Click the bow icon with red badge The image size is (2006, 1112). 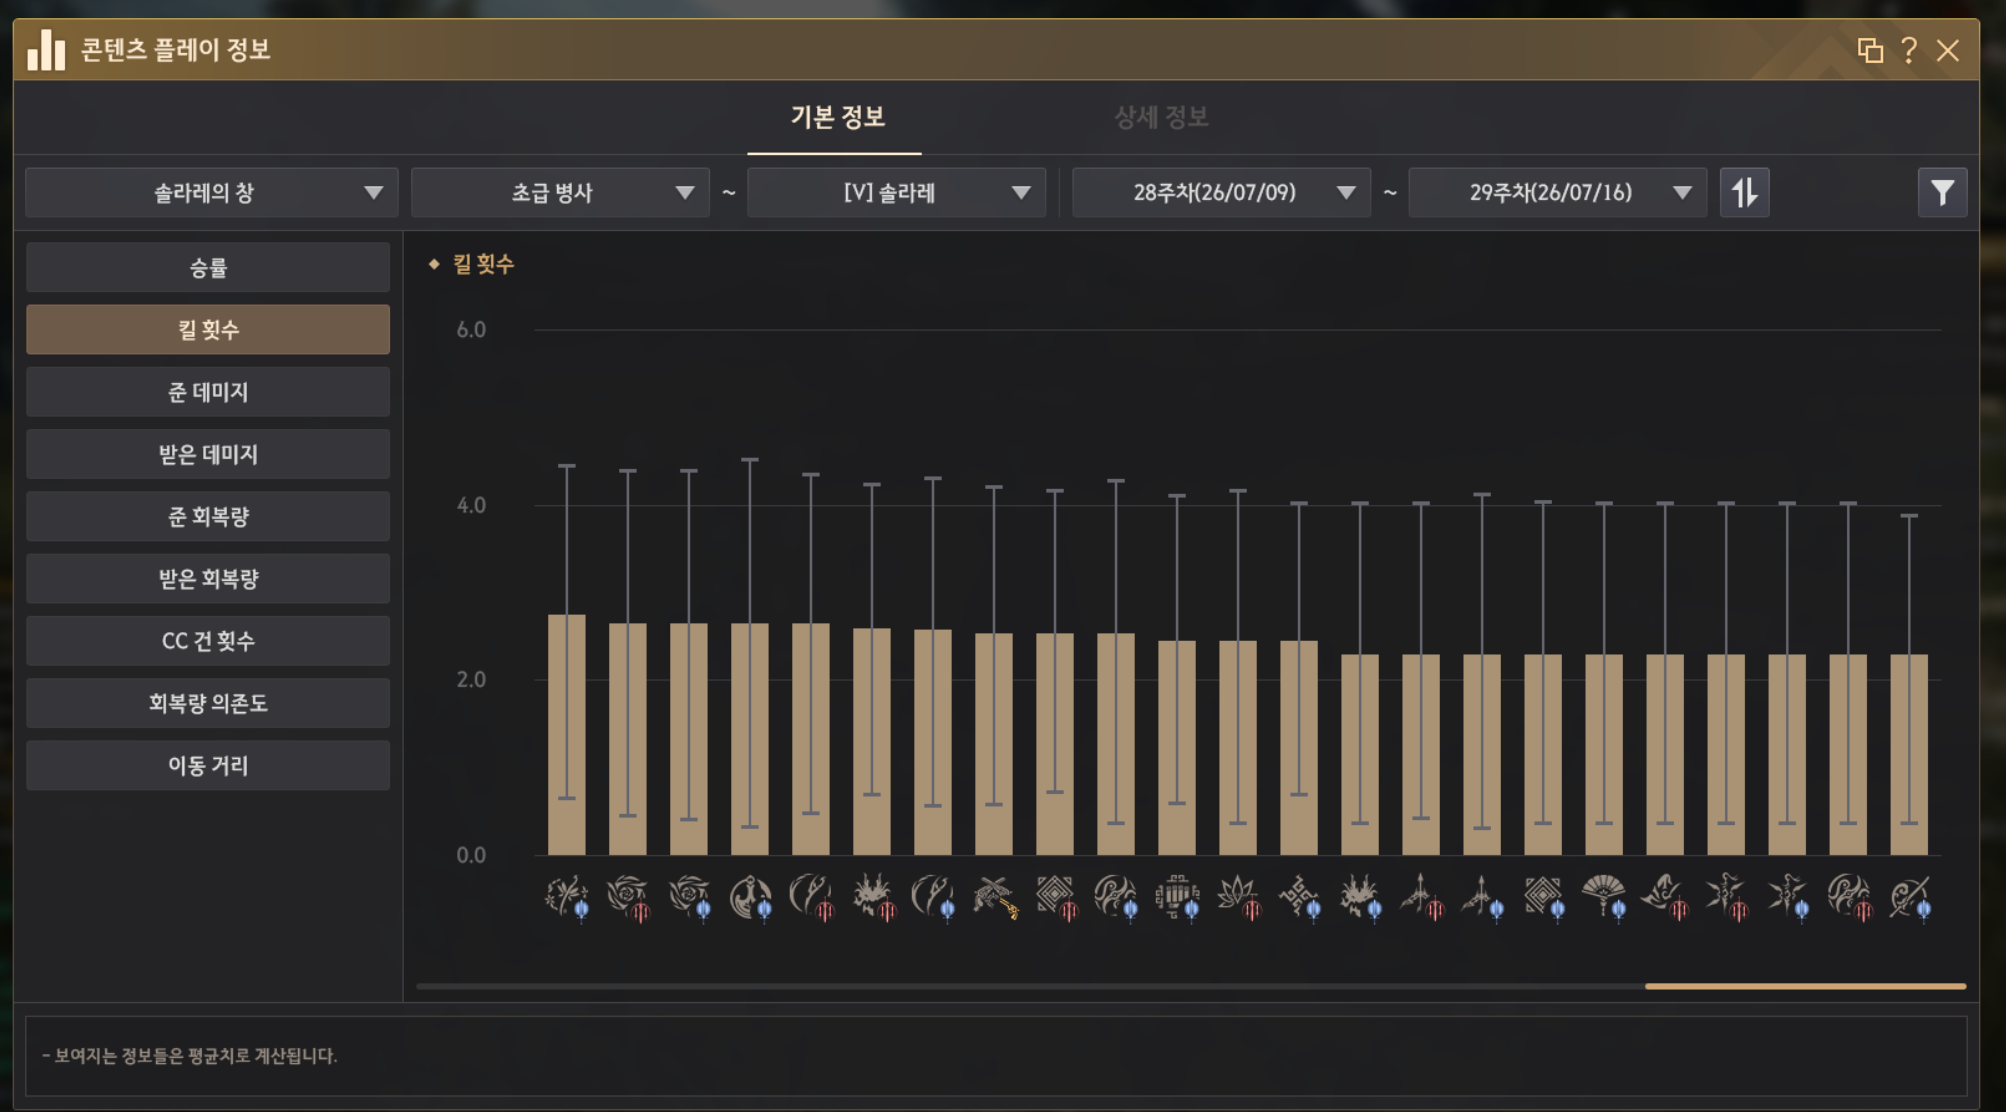(1421, 896)
